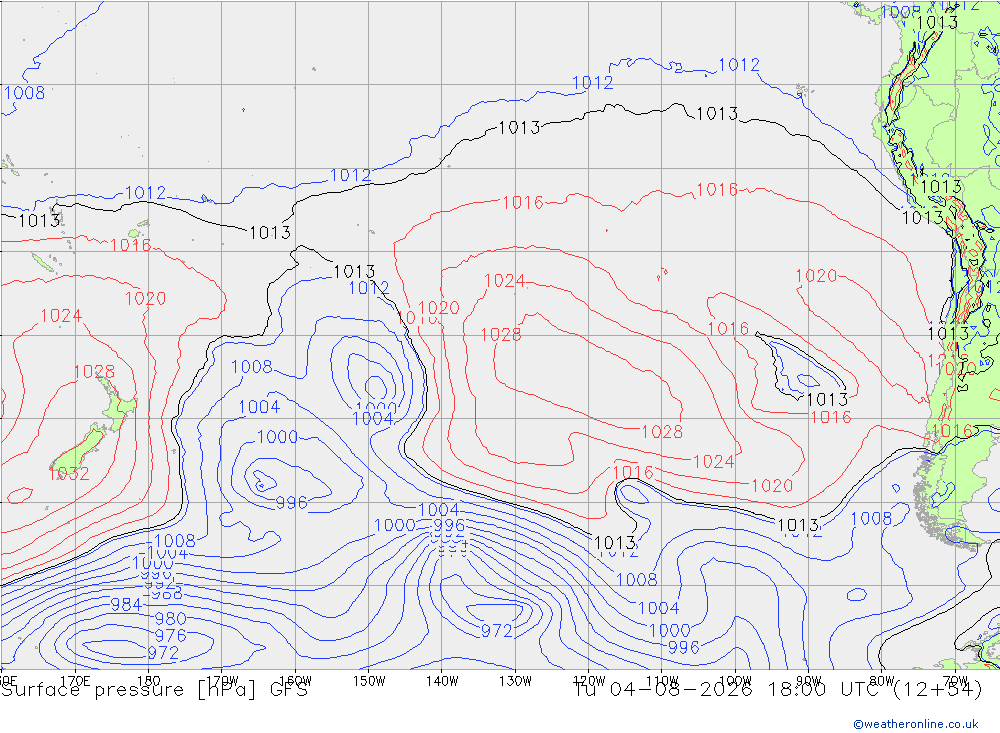Click the 80W longitude label
This screenshot has height=733, width=1000.
(882, 681)
